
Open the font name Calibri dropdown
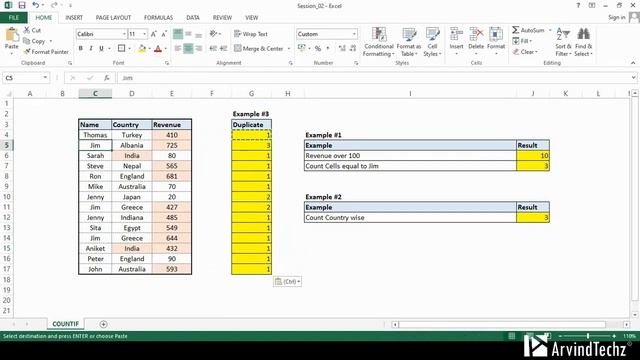click(124, 34)
